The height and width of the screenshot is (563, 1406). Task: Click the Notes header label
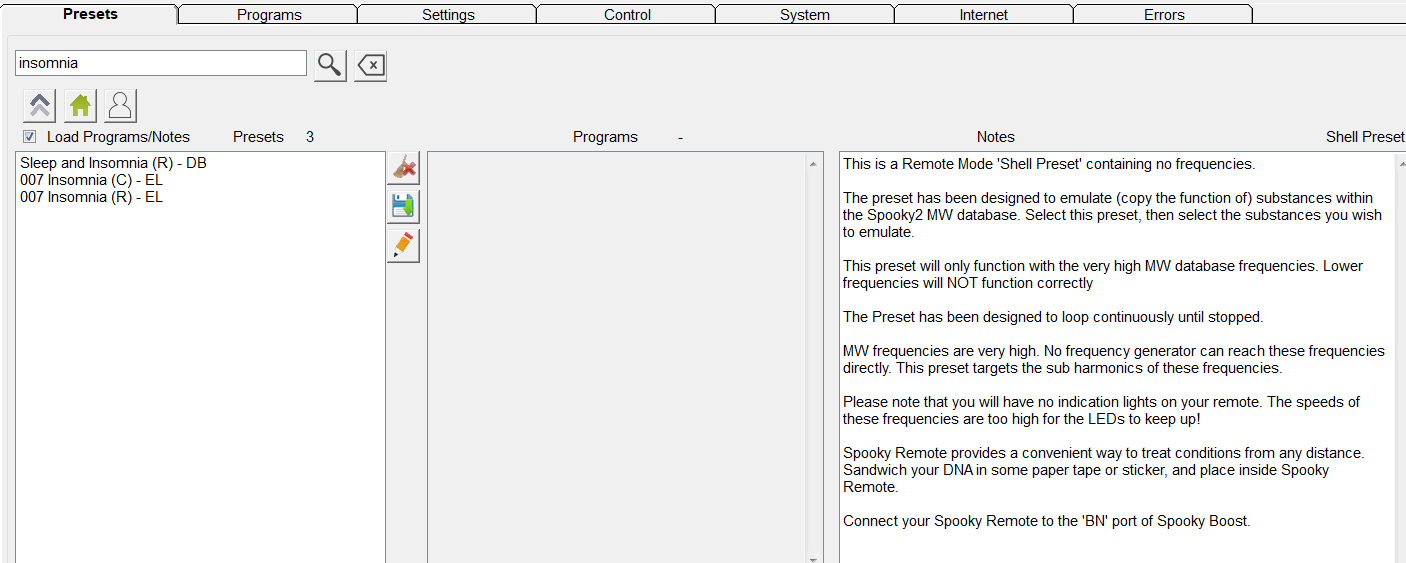[x=996, y=137]
